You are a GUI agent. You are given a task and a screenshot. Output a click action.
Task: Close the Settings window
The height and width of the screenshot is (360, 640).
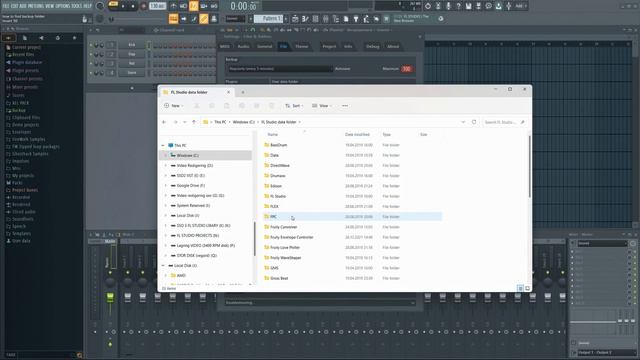[x=420, y=37]
